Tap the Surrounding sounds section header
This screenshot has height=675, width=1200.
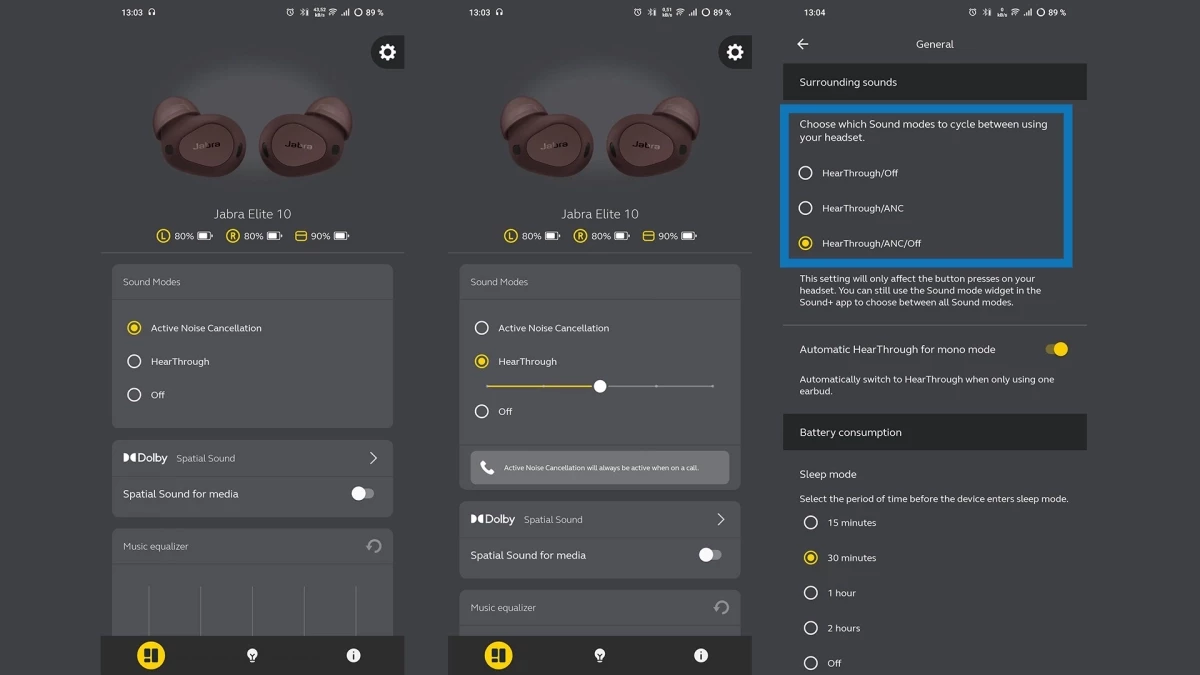934,82
